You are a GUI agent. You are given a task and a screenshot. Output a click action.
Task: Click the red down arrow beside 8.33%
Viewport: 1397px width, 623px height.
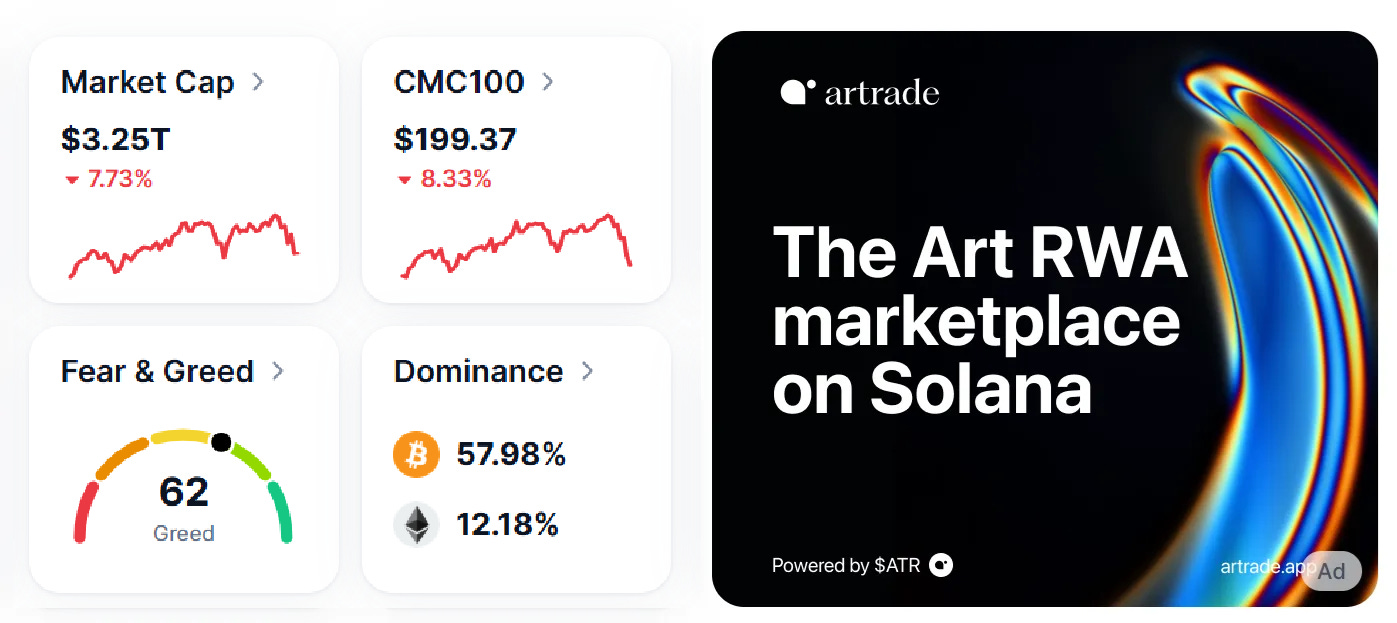click(404, 180)
